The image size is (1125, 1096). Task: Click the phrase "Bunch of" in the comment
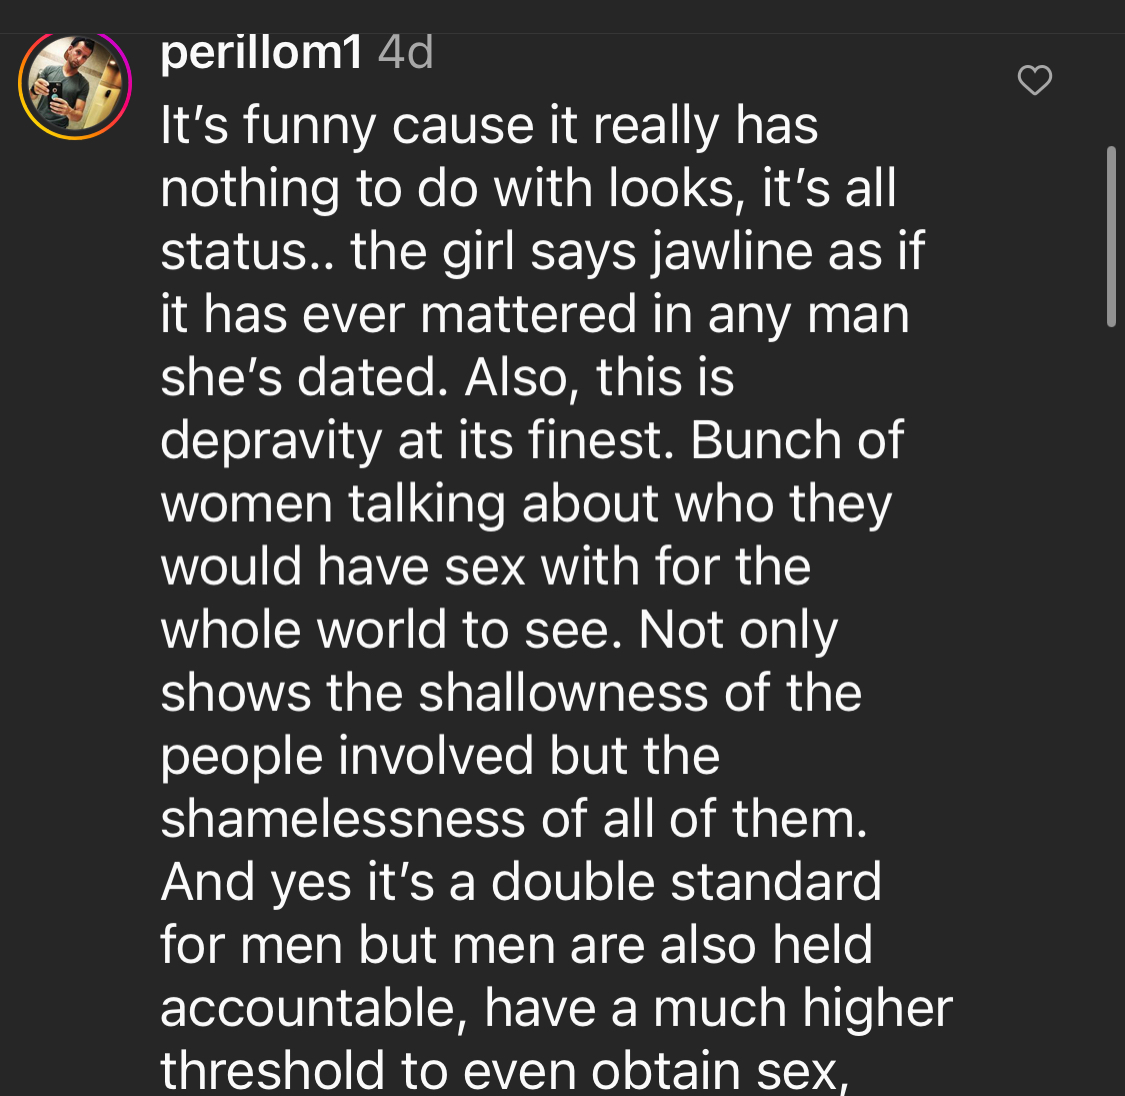797,441
